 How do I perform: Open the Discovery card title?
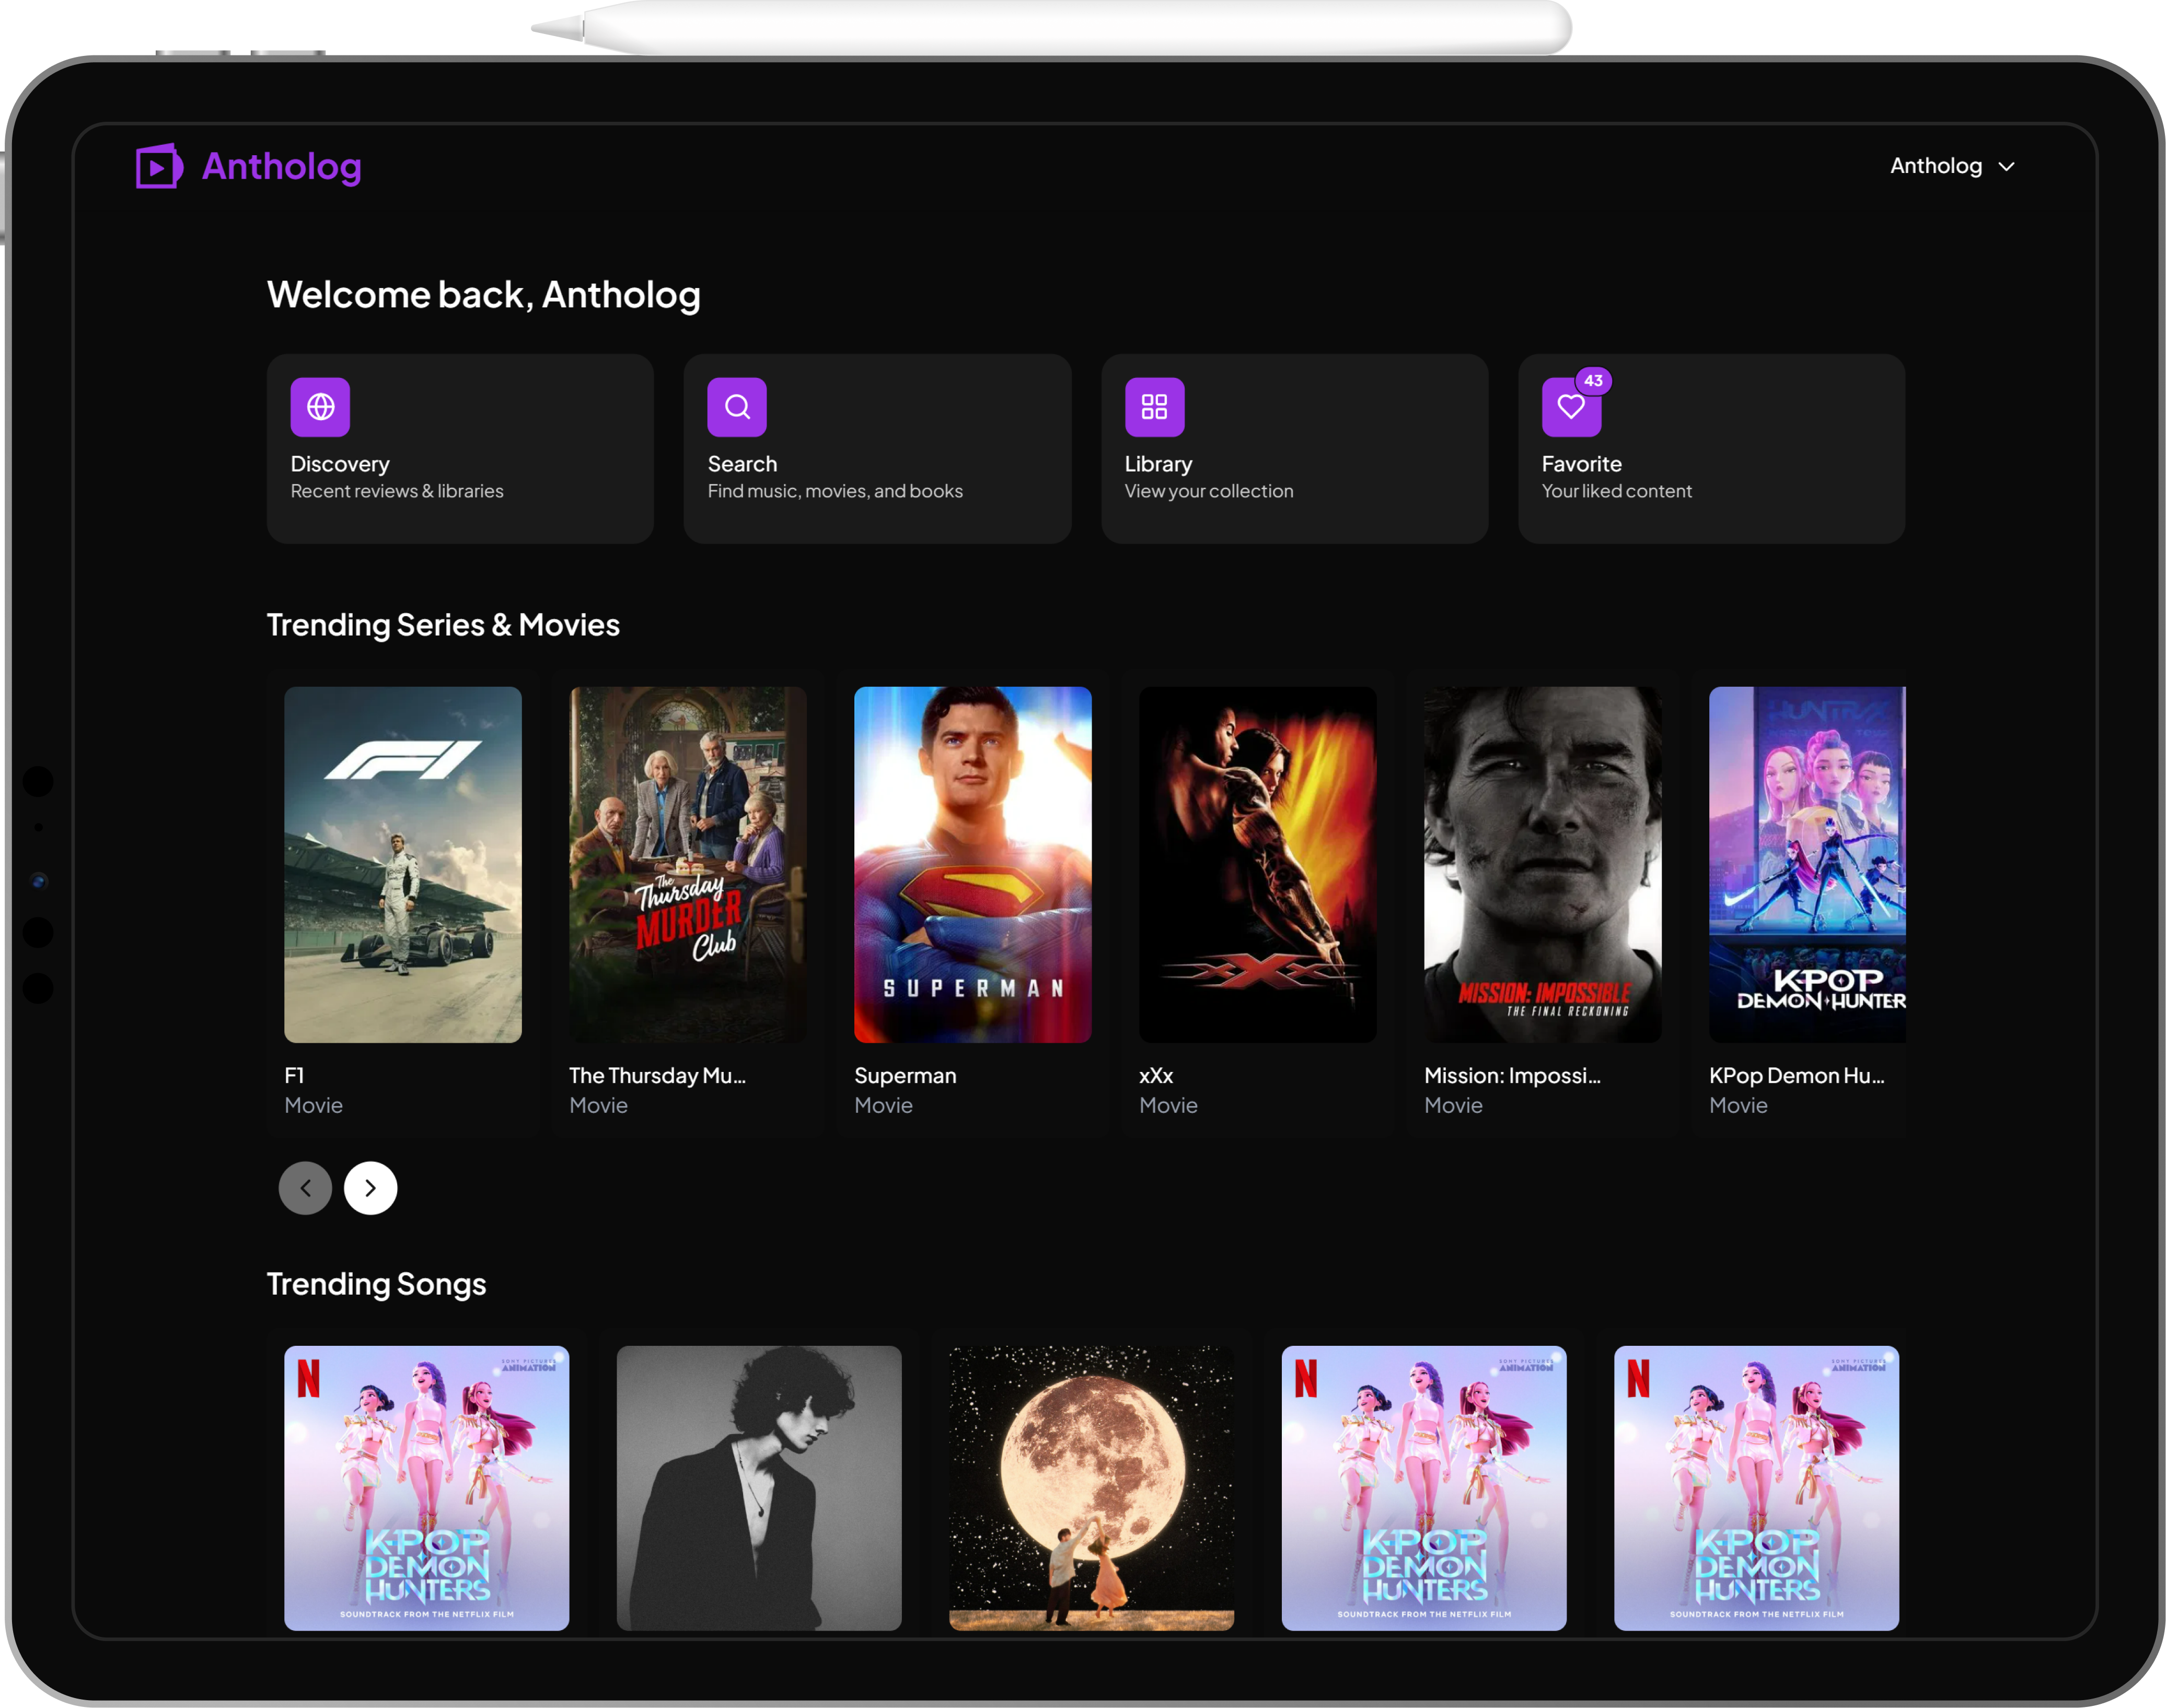coord(340,464)
